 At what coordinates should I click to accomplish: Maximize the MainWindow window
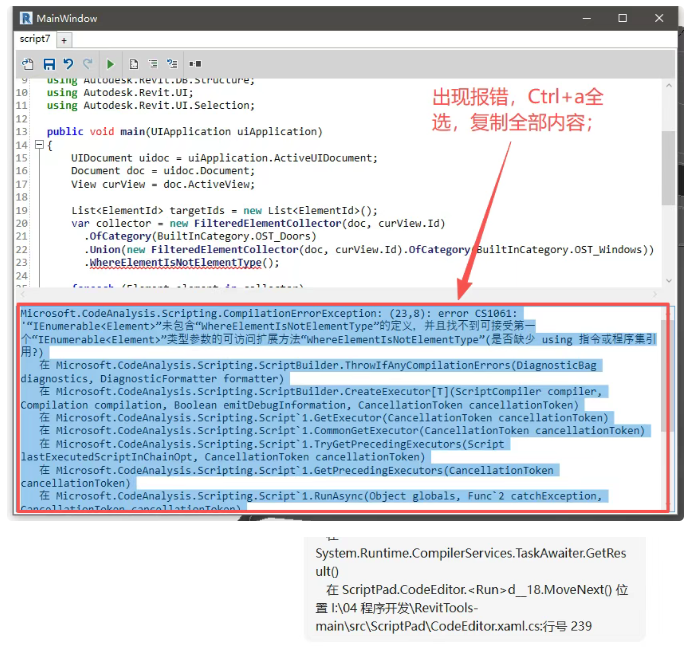point(623,18)
